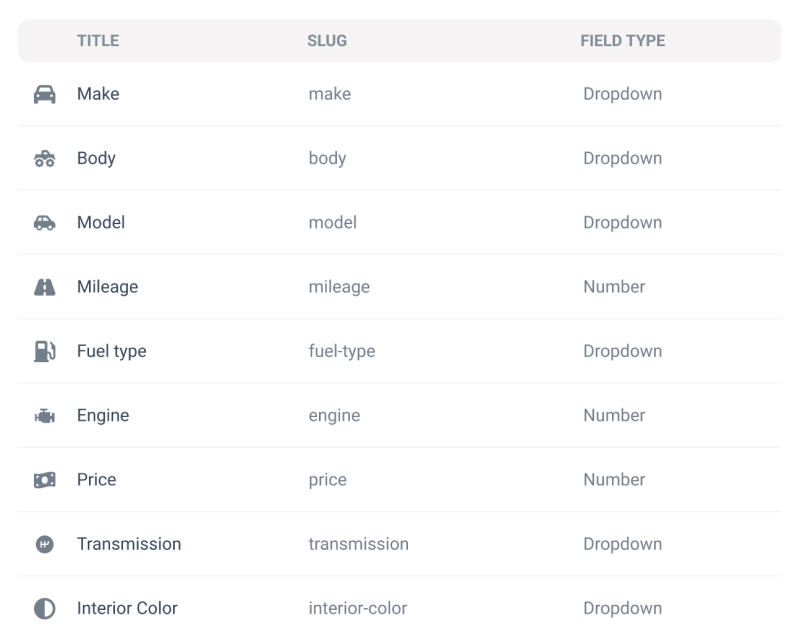Open the Transmission field entry
800x640 pixels.
(x=129, y=544)
